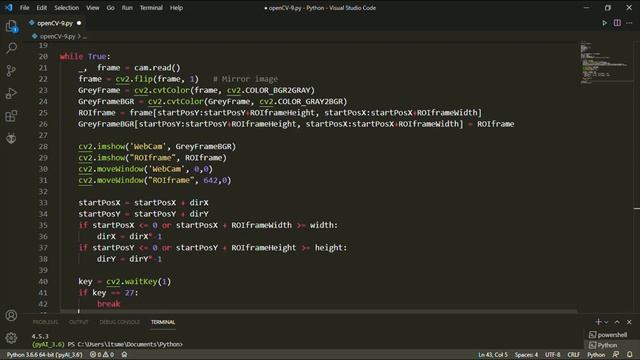The width and height of the screenshot is (640, 360).
Task: Run Python file with play icon
Action: pos(604,23)
